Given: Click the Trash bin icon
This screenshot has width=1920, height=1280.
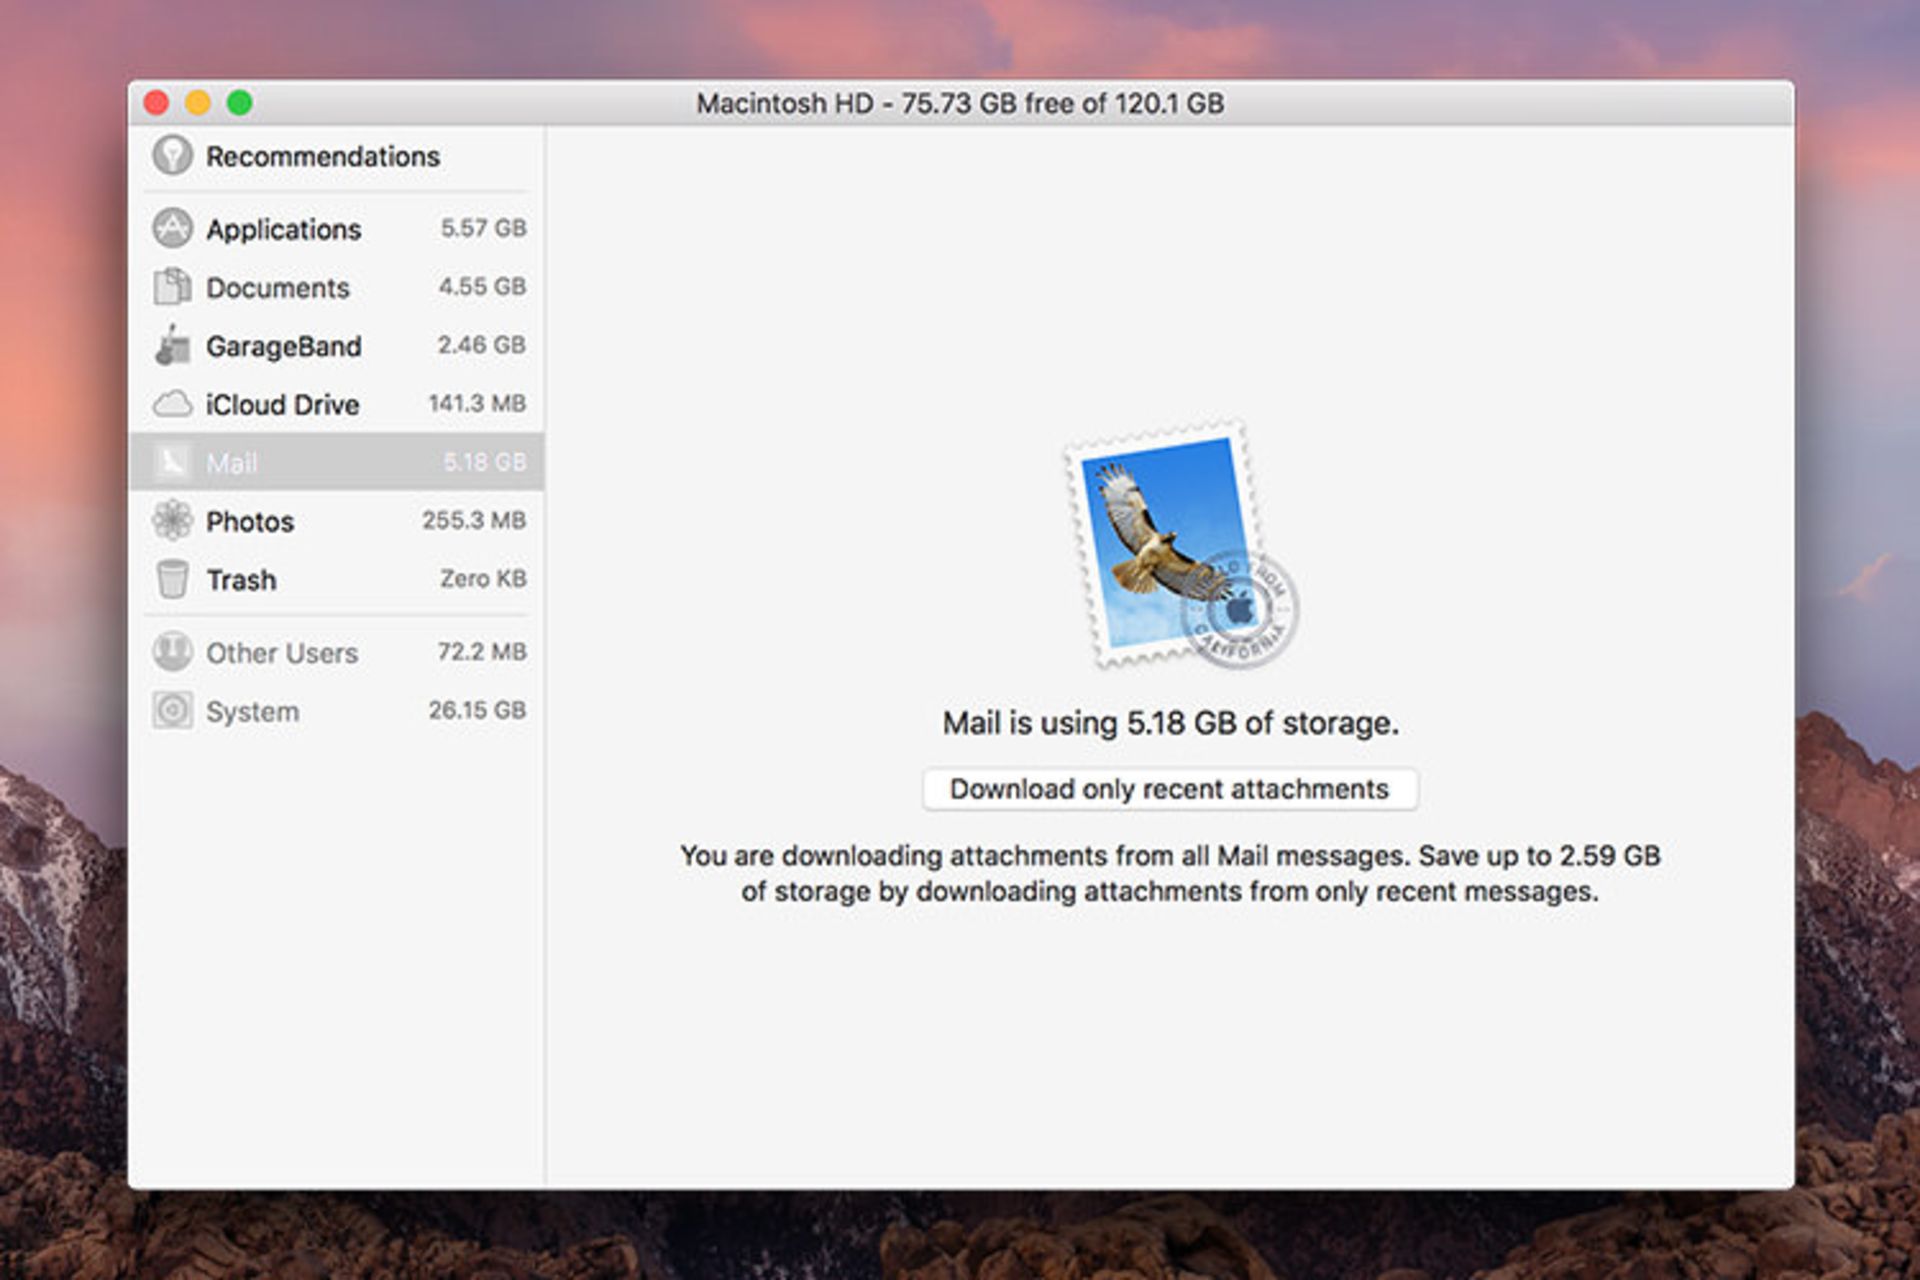Looking at the screenshot, I should click(172, 579).
